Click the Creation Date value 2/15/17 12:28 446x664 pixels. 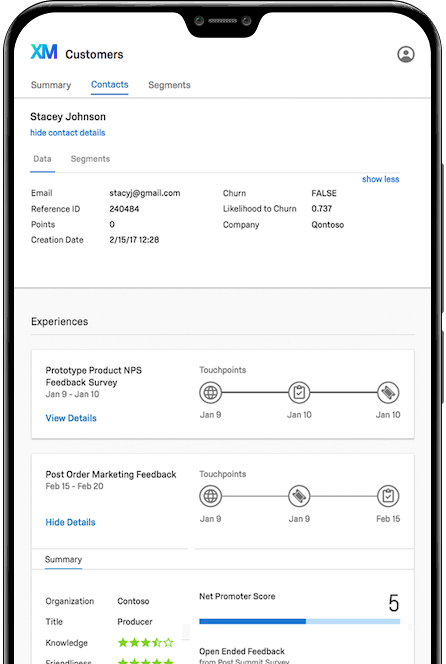point(134,240)
